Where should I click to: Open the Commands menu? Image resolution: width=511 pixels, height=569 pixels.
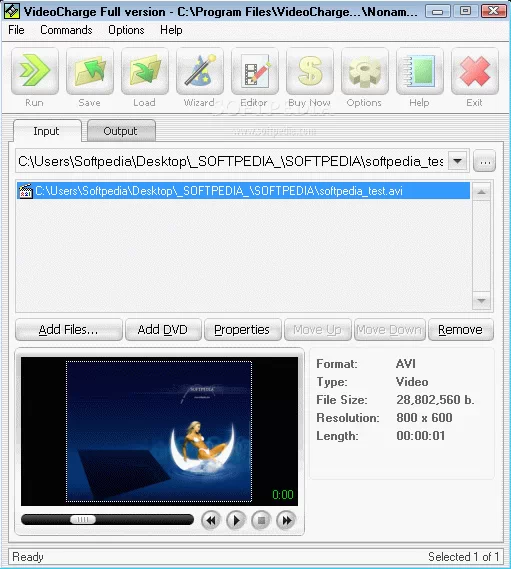click(66, 30)
